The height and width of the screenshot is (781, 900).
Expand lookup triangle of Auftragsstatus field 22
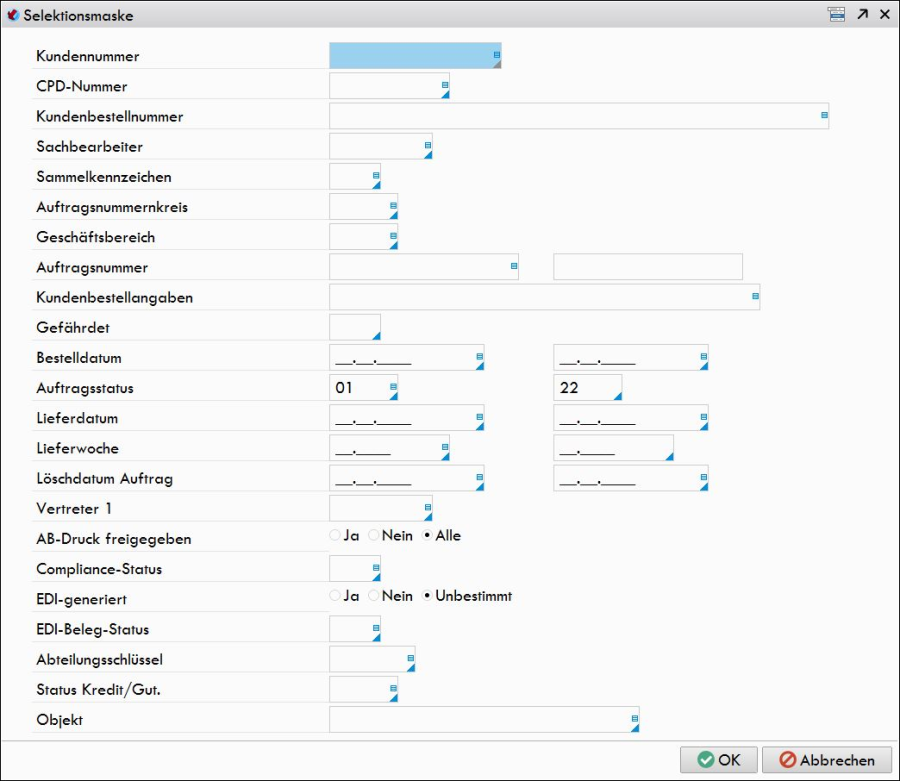618,396
